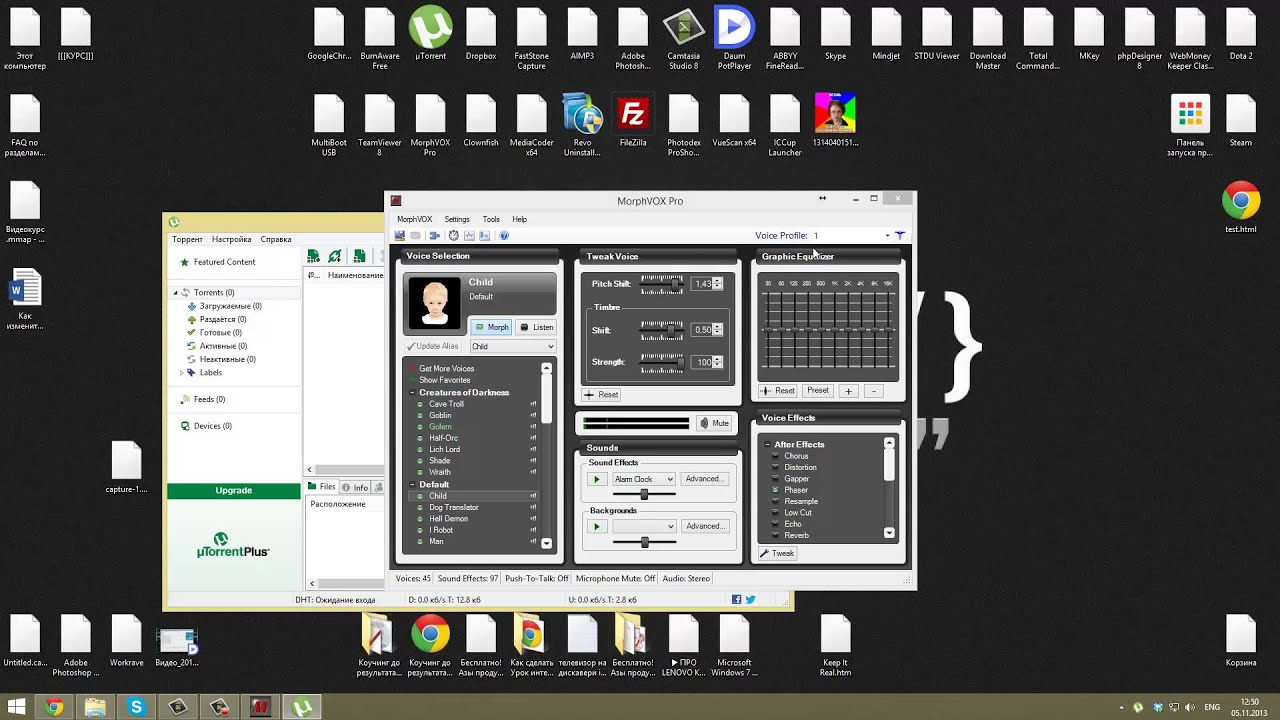Click Reset under Tweak Voice
The width and height of the screenshot is (1280, 720).
[602, 395]
